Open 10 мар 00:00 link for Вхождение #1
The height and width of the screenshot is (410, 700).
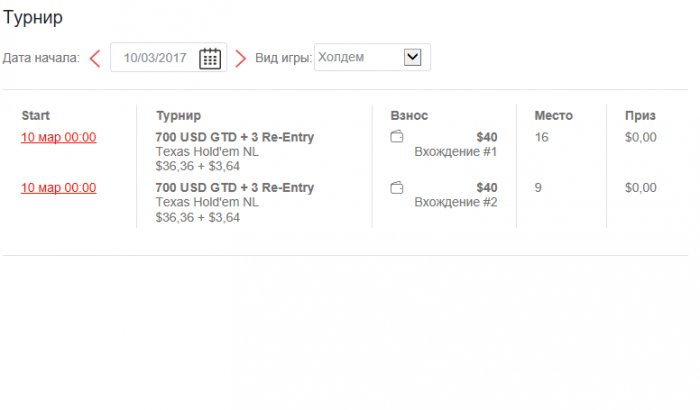click(58, 138)
